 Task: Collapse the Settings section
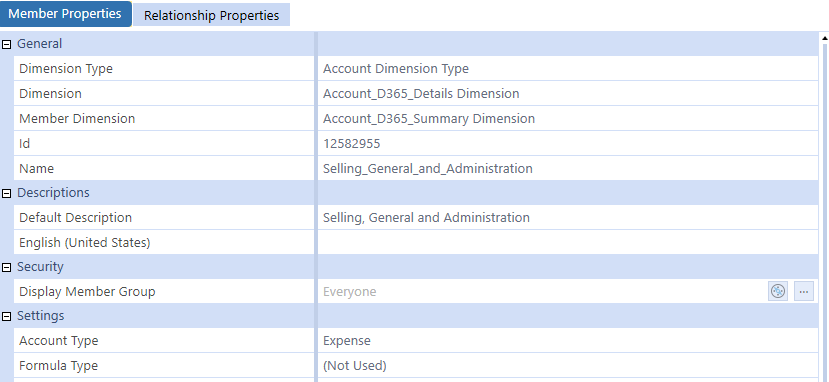coord(6,316)
